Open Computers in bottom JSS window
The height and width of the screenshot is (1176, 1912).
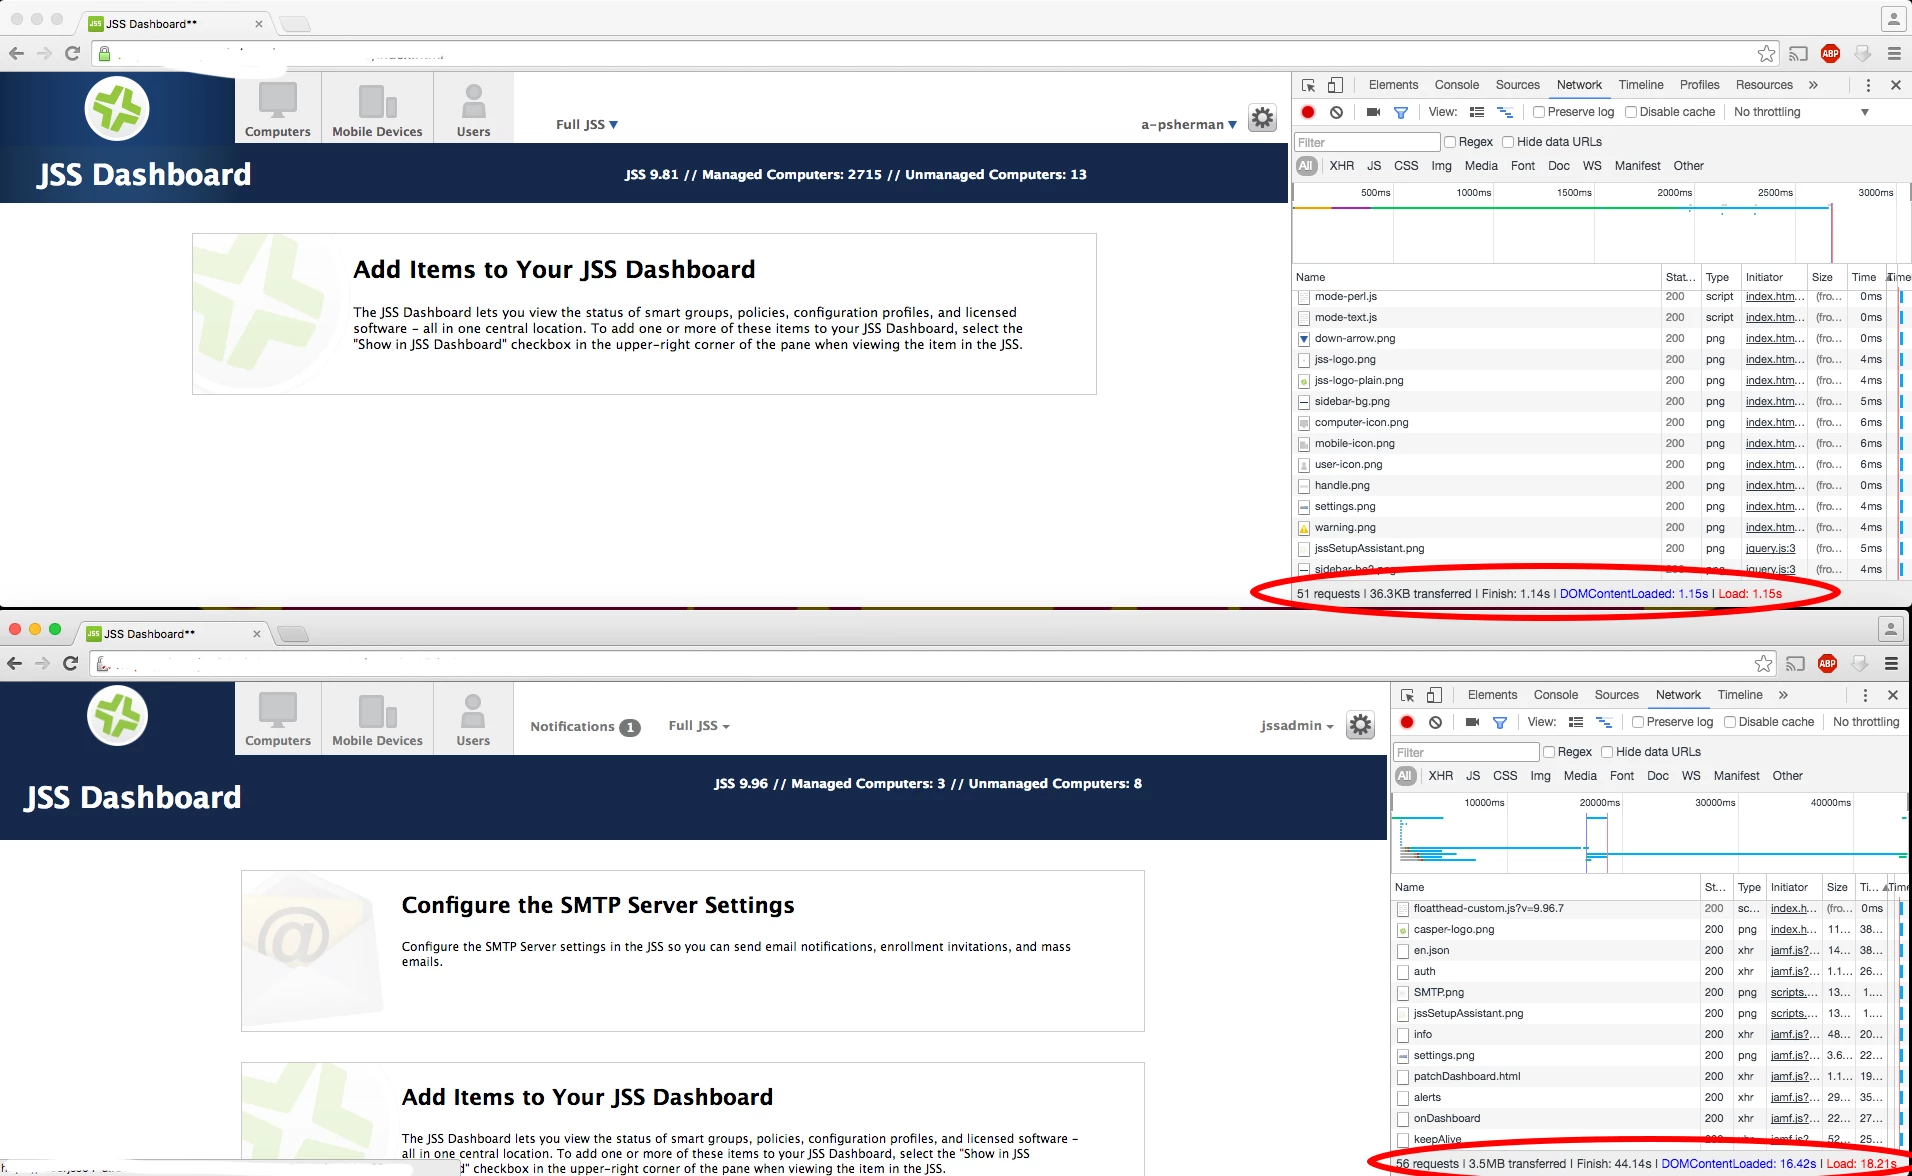[278, 718]
